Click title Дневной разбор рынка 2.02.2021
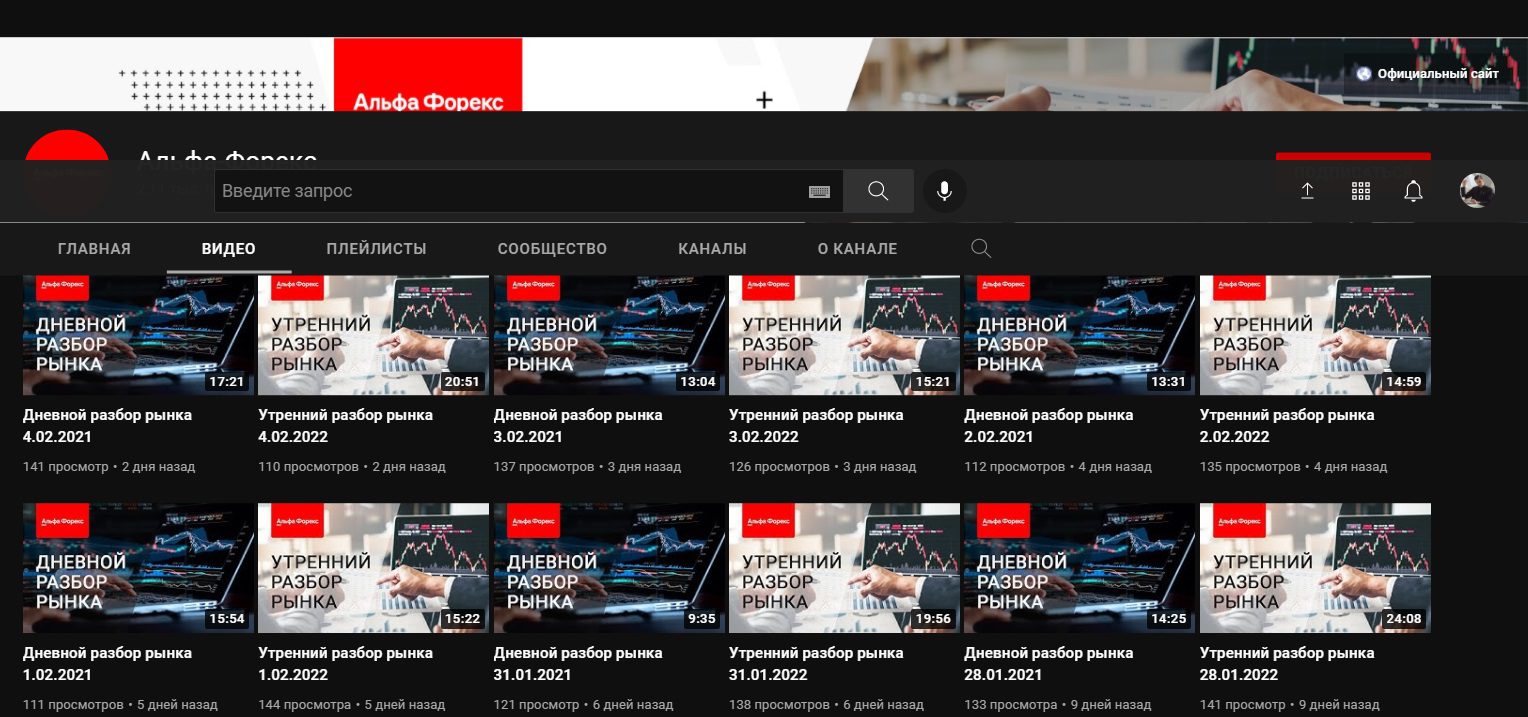The width and height of the screenshot is (1528, 717). click(x=1048, y=426)
